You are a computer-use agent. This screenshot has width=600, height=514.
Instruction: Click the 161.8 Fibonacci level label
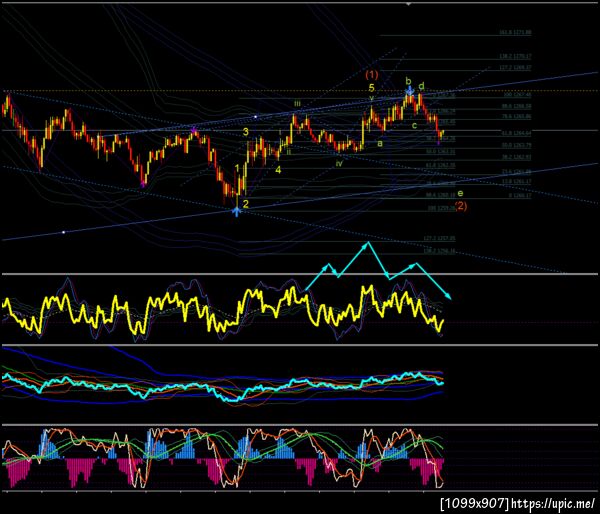coord(515,33)
